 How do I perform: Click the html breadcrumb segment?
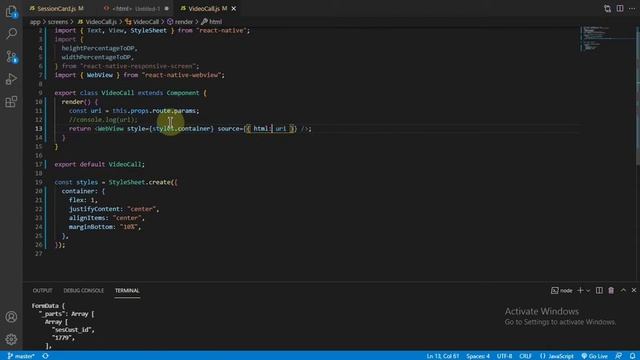[211, 22]
